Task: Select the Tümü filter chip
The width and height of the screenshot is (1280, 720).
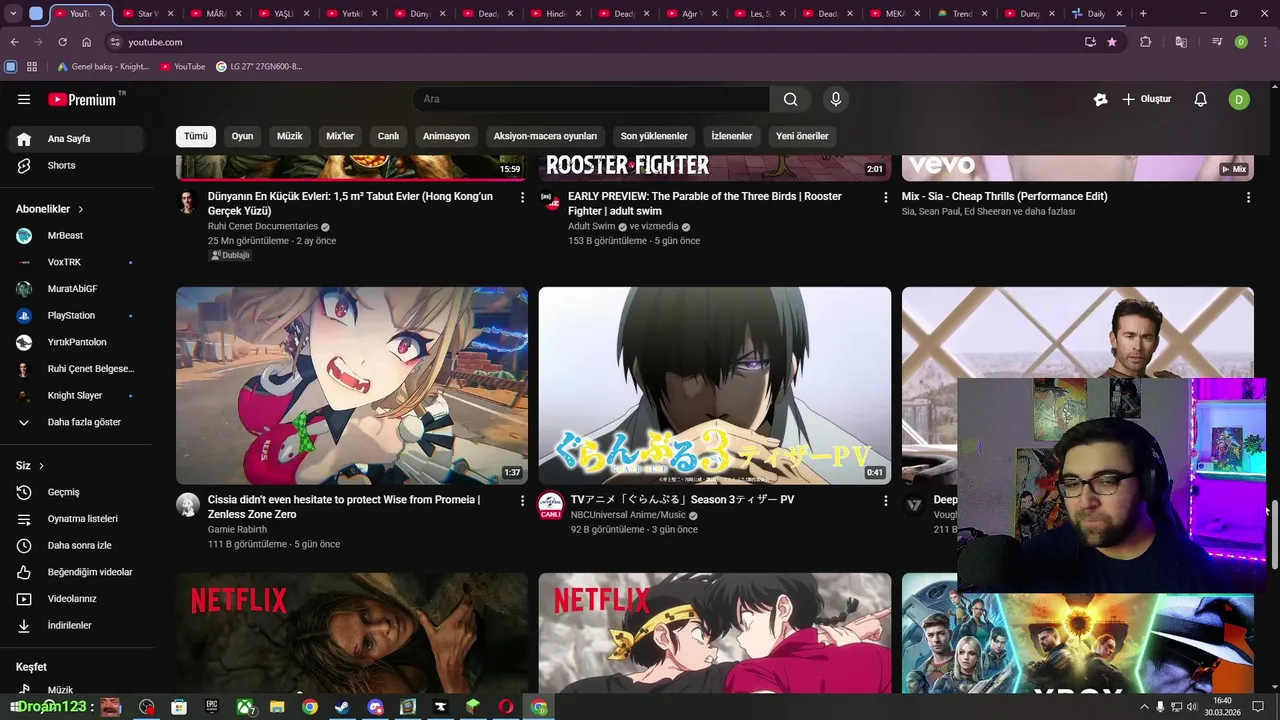Action: [196, 136]
